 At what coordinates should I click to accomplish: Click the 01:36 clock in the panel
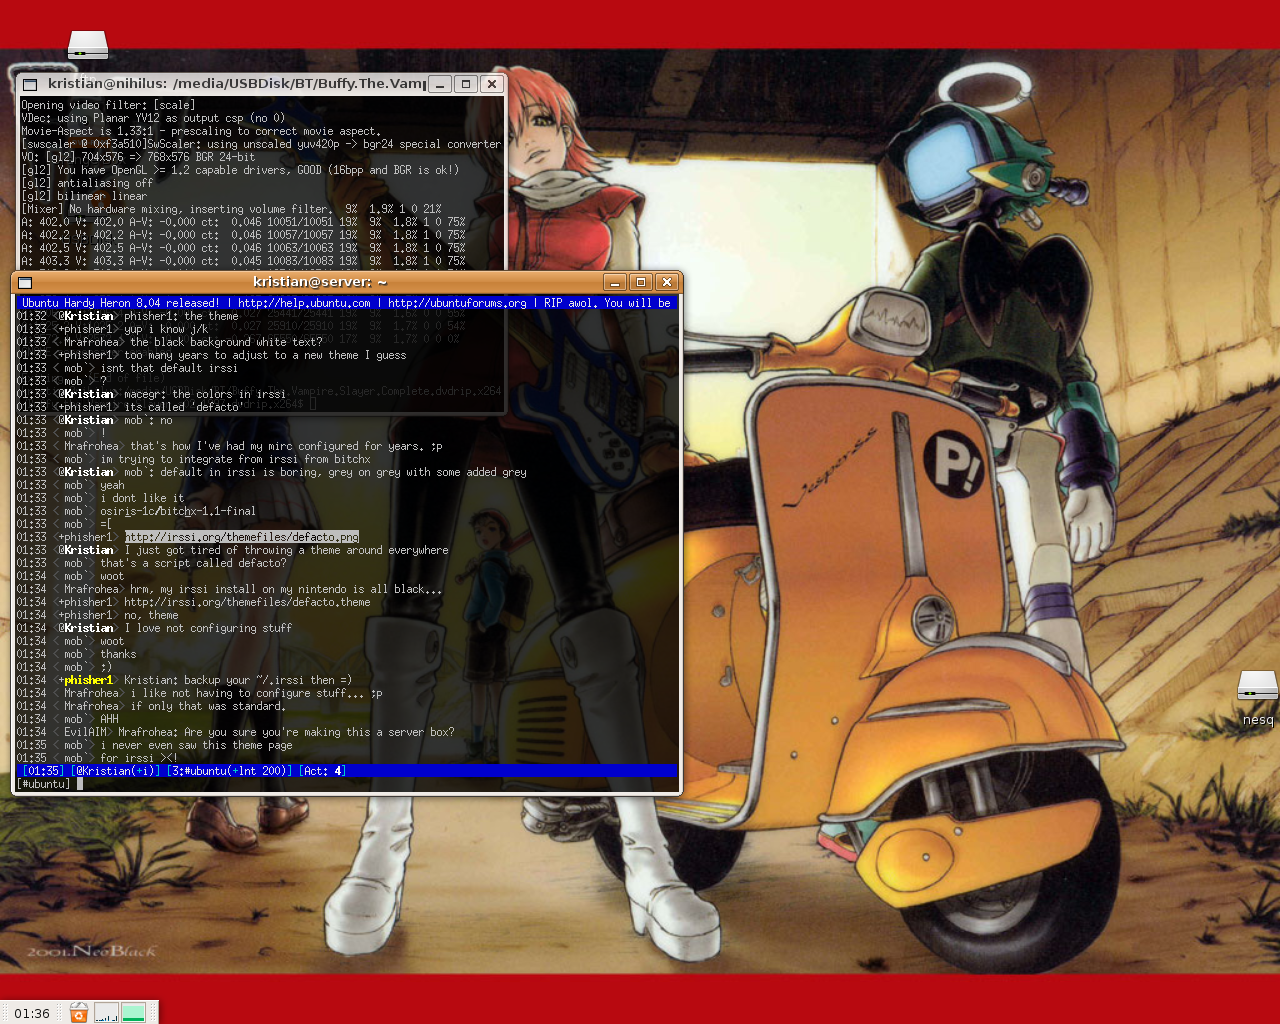click(32, 1013)
